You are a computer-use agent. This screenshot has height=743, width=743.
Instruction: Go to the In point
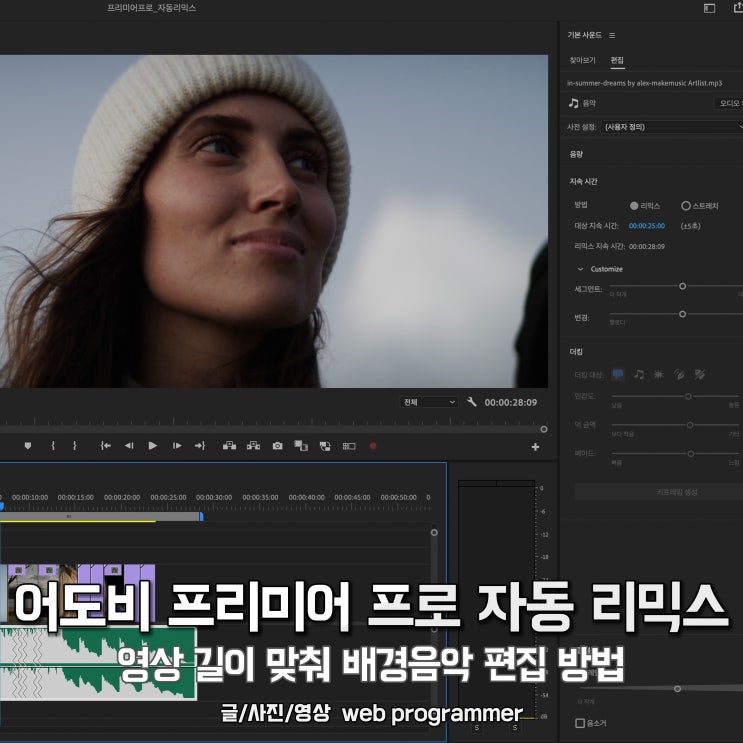click(x=106, y=445)
